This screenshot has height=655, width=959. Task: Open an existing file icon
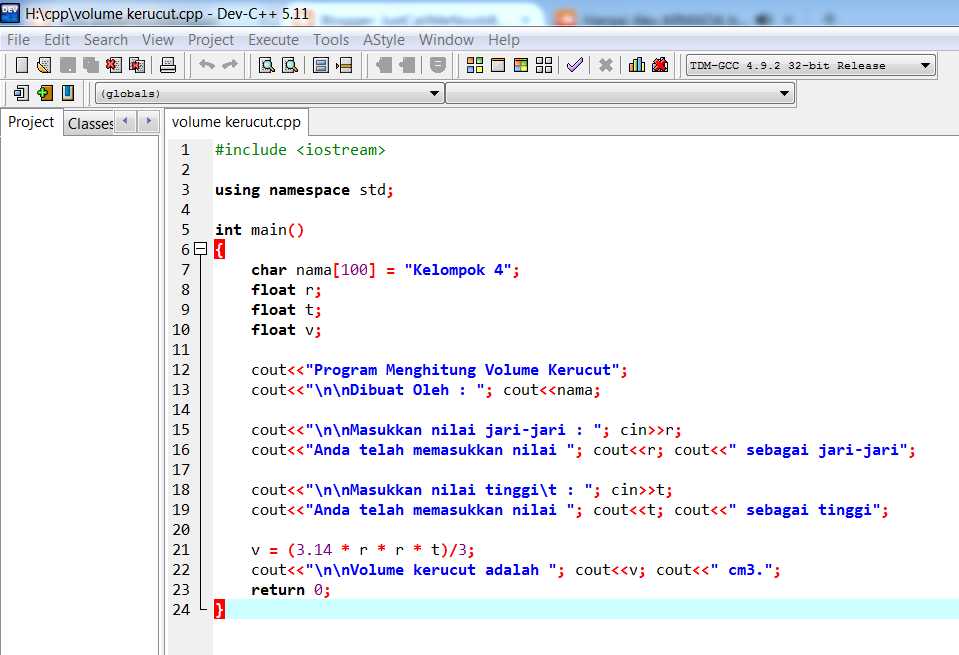(x=44, y=65)
